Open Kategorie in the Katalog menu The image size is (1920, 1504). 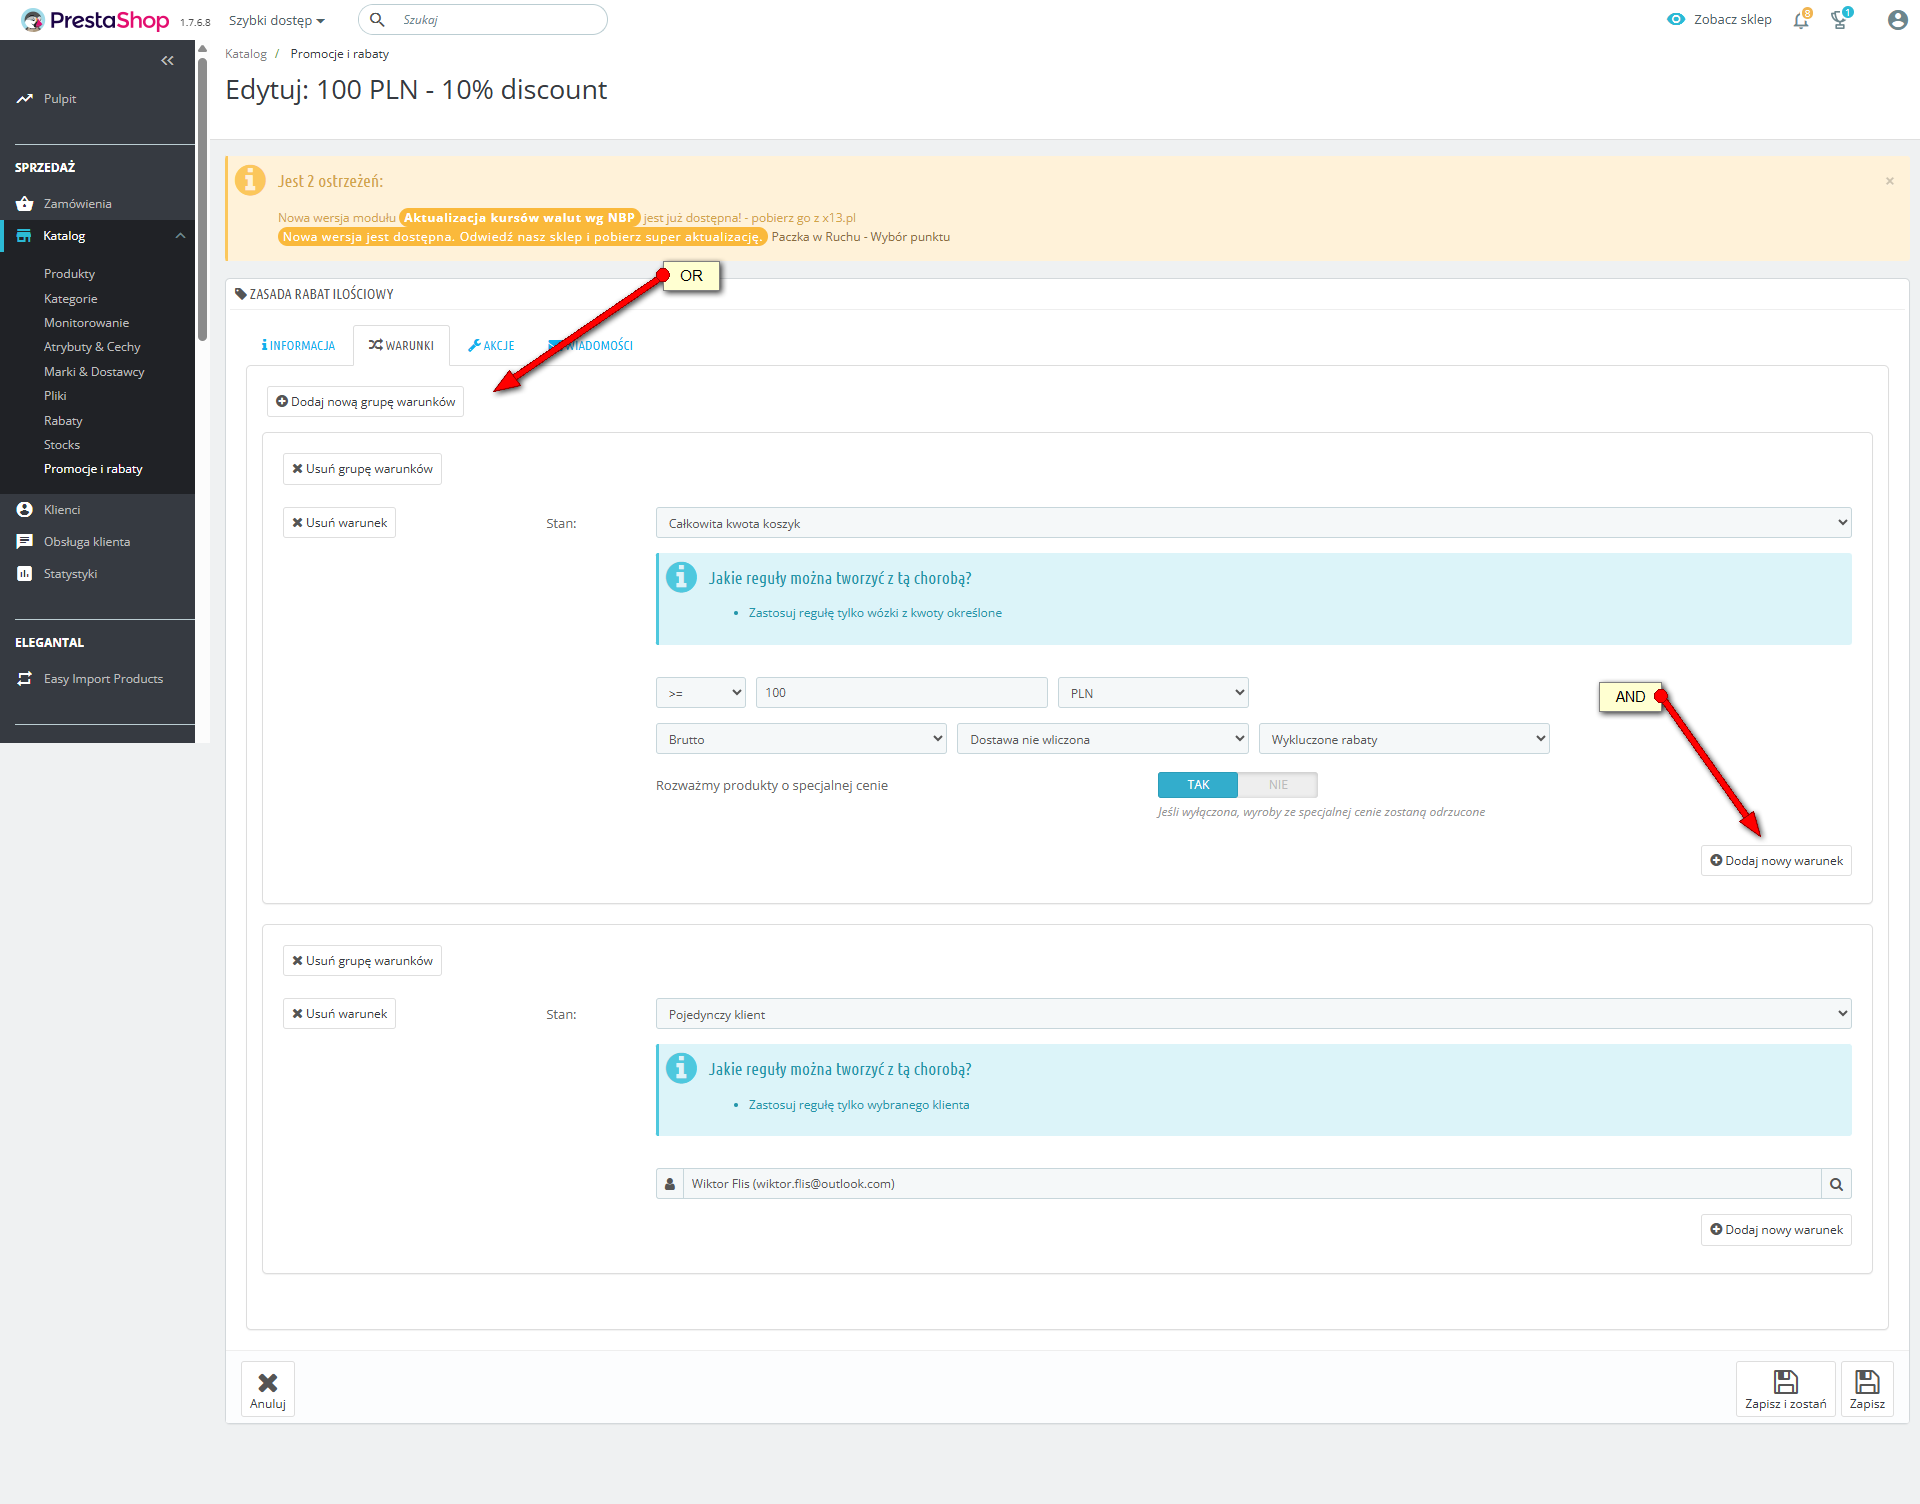(x=71, y=299)
